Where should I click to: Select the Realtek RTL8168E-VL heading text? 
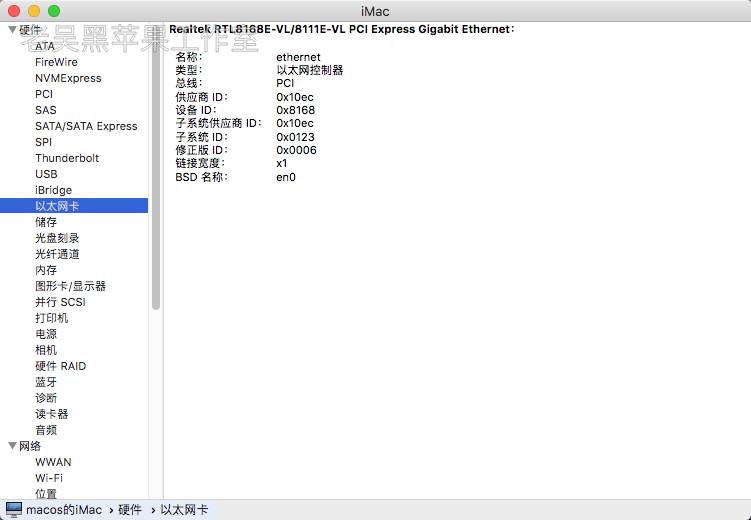[x=341, y=29]
